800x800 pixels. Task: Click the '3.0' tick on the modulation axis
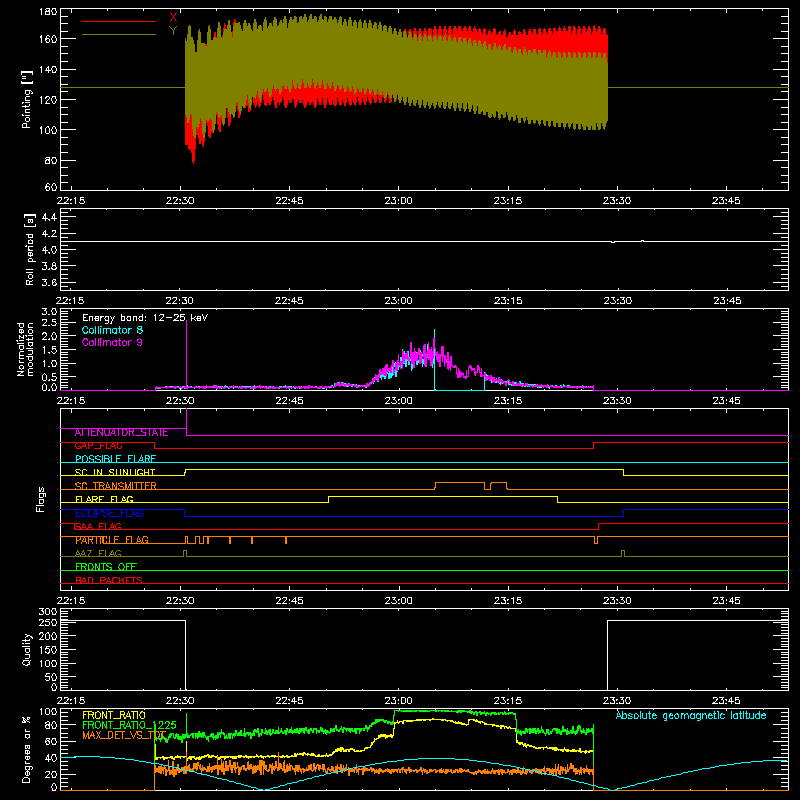coord(49,312)
